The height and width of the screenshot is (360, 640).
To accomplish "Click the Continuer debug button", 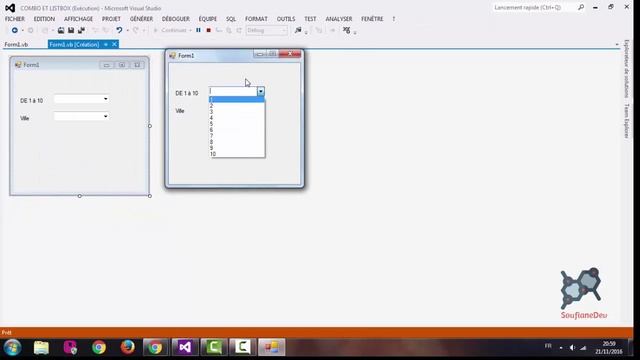I will (170, 30).
